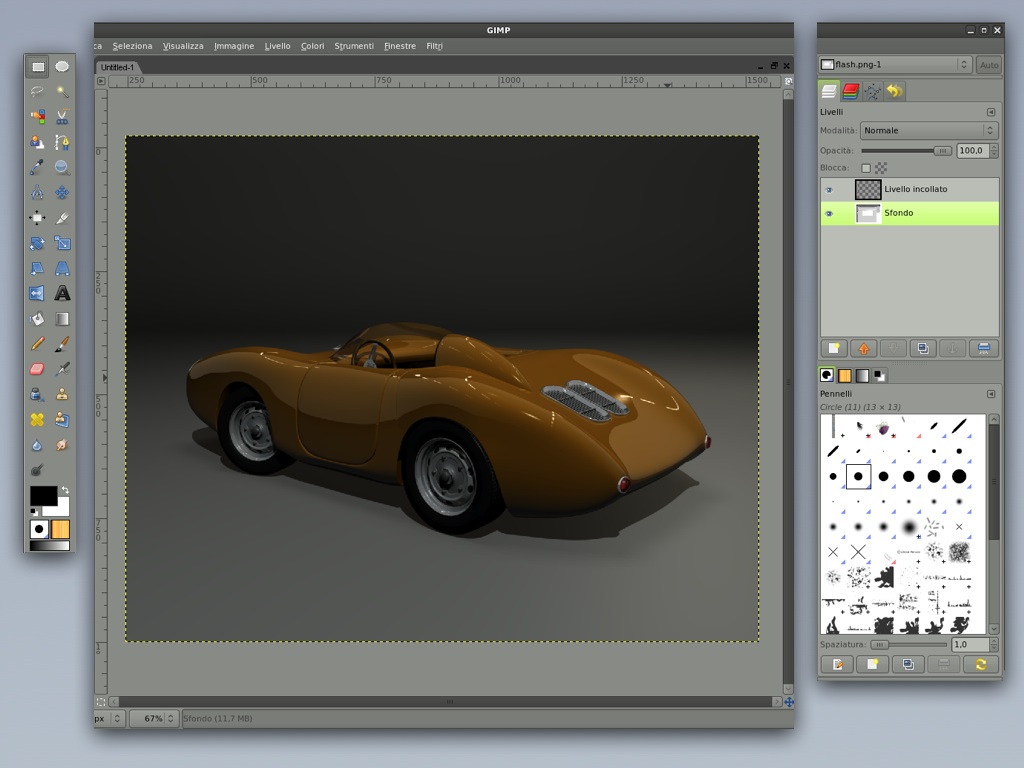Enable the Blocca alpha lock checkbox

tap(864, 167)
